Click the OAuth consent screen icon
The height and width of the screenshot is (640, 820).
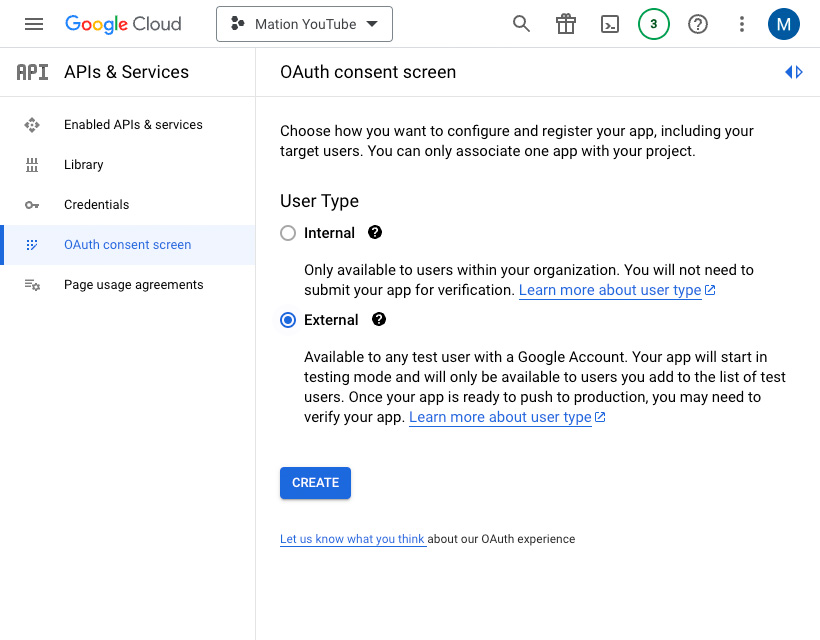32,245
